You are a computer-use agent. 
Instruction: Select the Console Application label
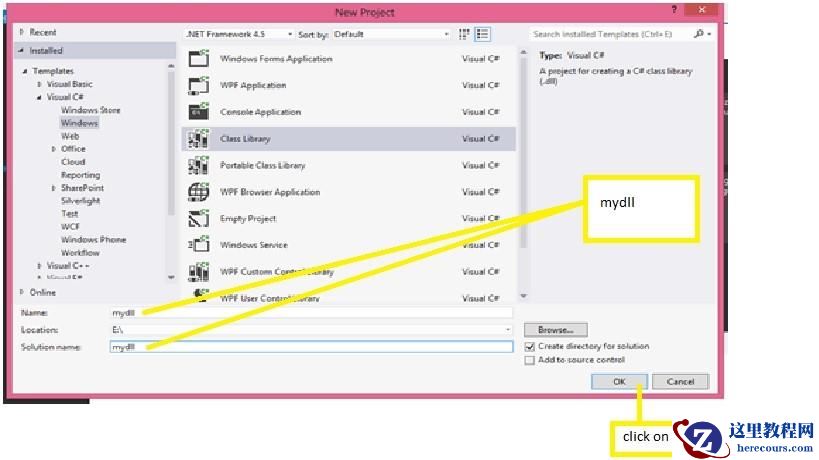261,112
